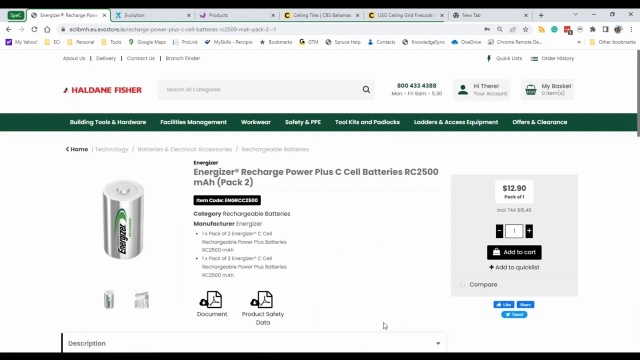Open the tab search dropdown arrow
This screenshot has height=360, width=640.
pyautogui.click(x=575, y=15)
